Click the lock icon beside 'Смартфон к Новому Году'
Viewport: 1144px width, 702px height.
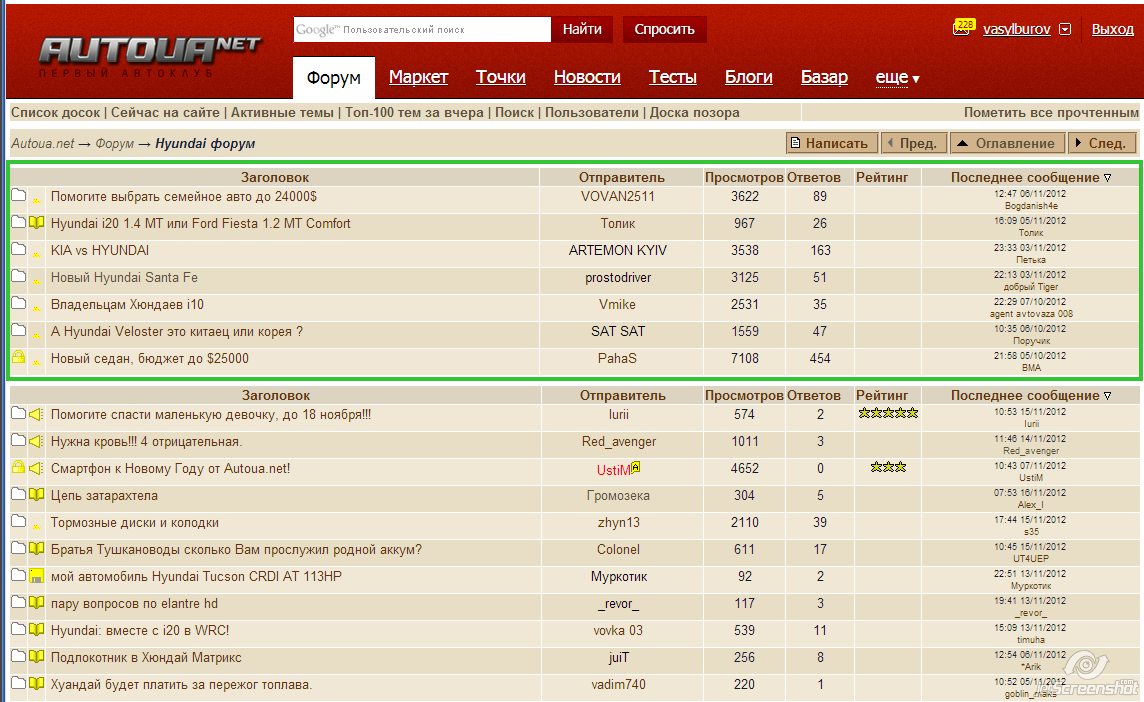18,468
